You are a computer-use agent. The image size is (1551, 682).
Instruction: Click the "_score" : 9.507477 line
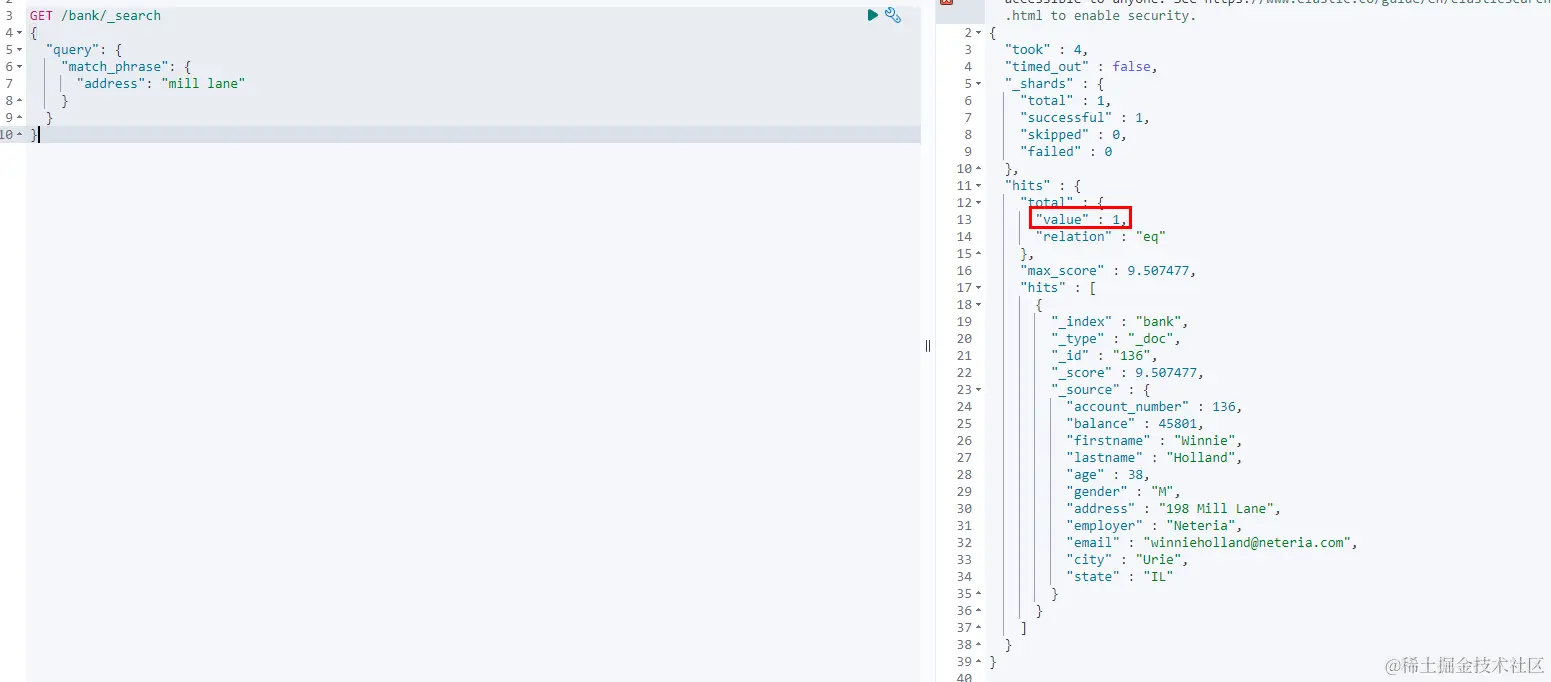click(1128, 373)
